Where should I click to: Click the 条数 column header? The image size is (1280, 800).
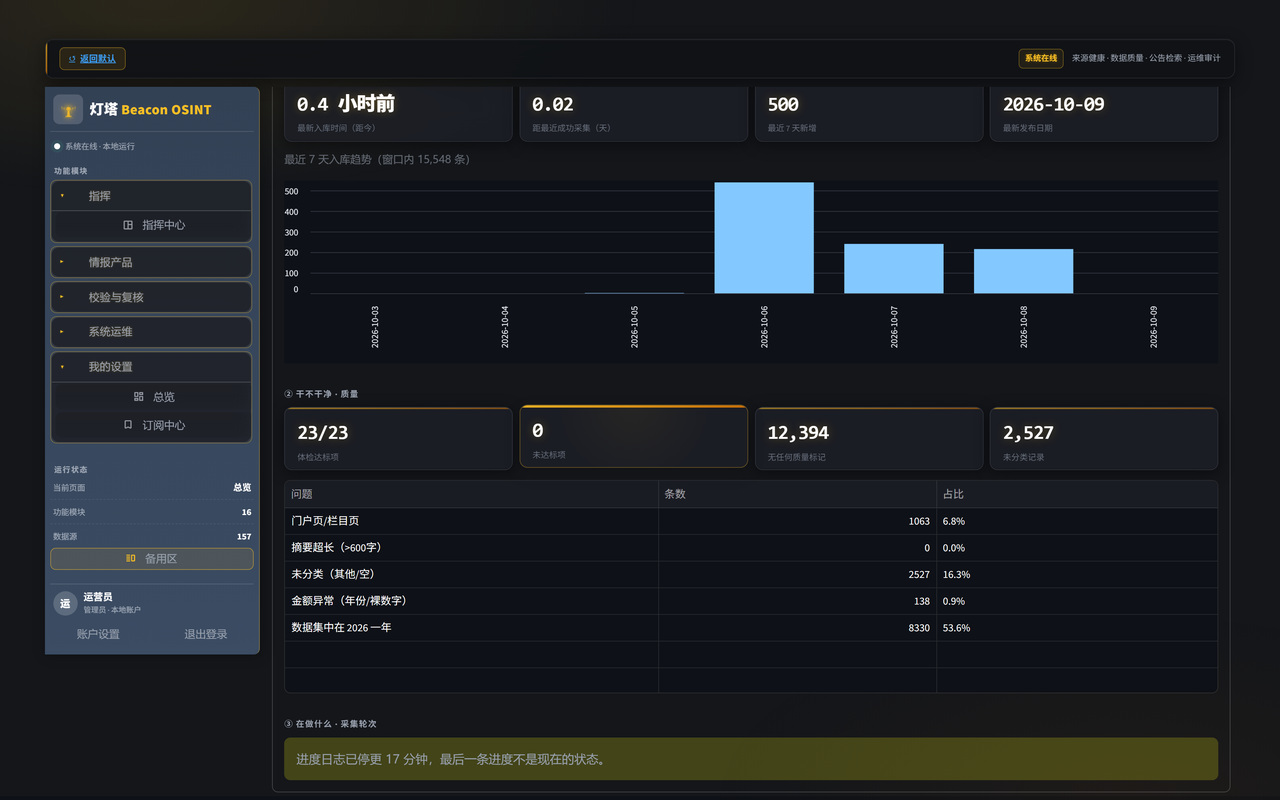(x=798, y=494)
